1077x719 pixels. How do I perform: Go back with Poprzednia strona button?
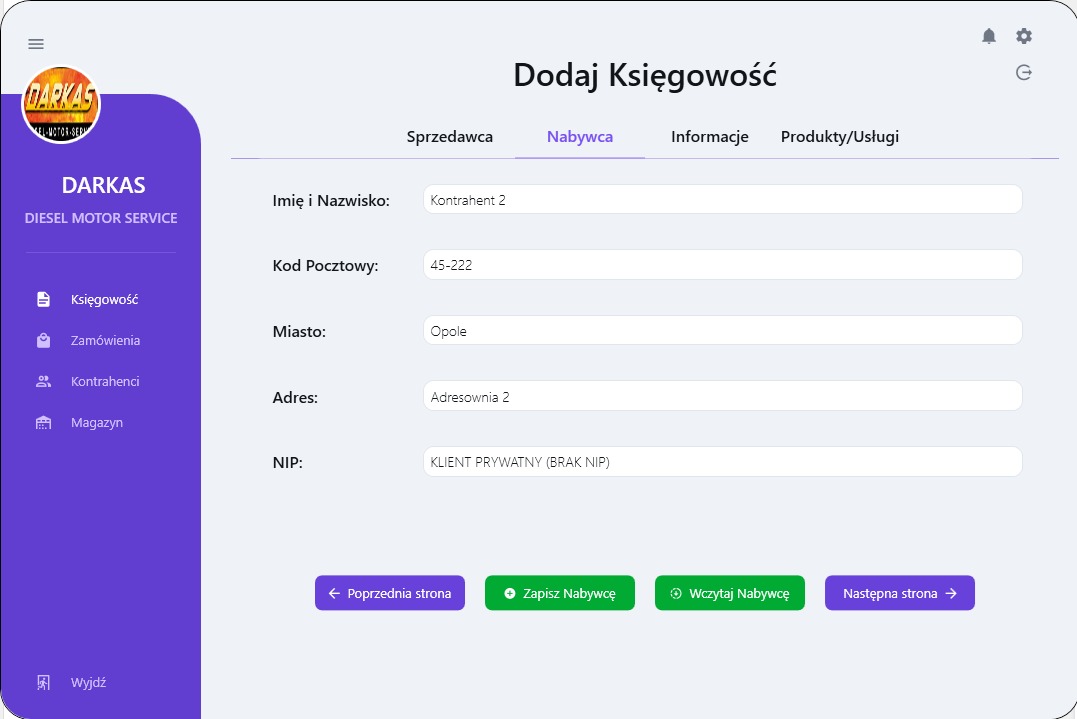[389, 593]
